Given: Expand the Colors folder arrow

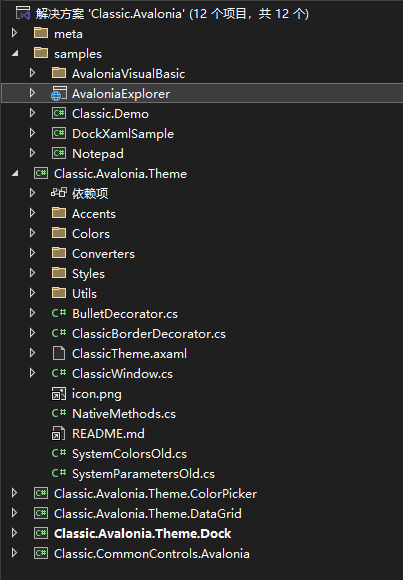Looking at the screenshot, I should [x=33, y=233].
